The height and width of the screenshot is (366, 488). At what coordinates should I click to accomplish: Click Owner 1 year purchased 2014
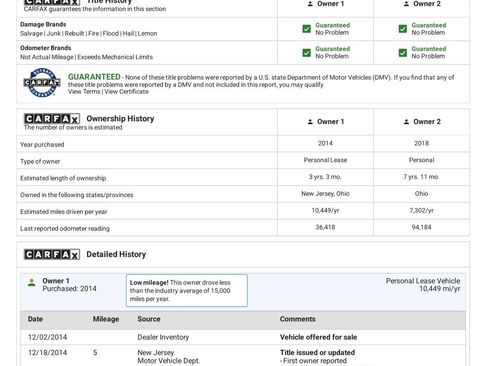coord(325,143)
